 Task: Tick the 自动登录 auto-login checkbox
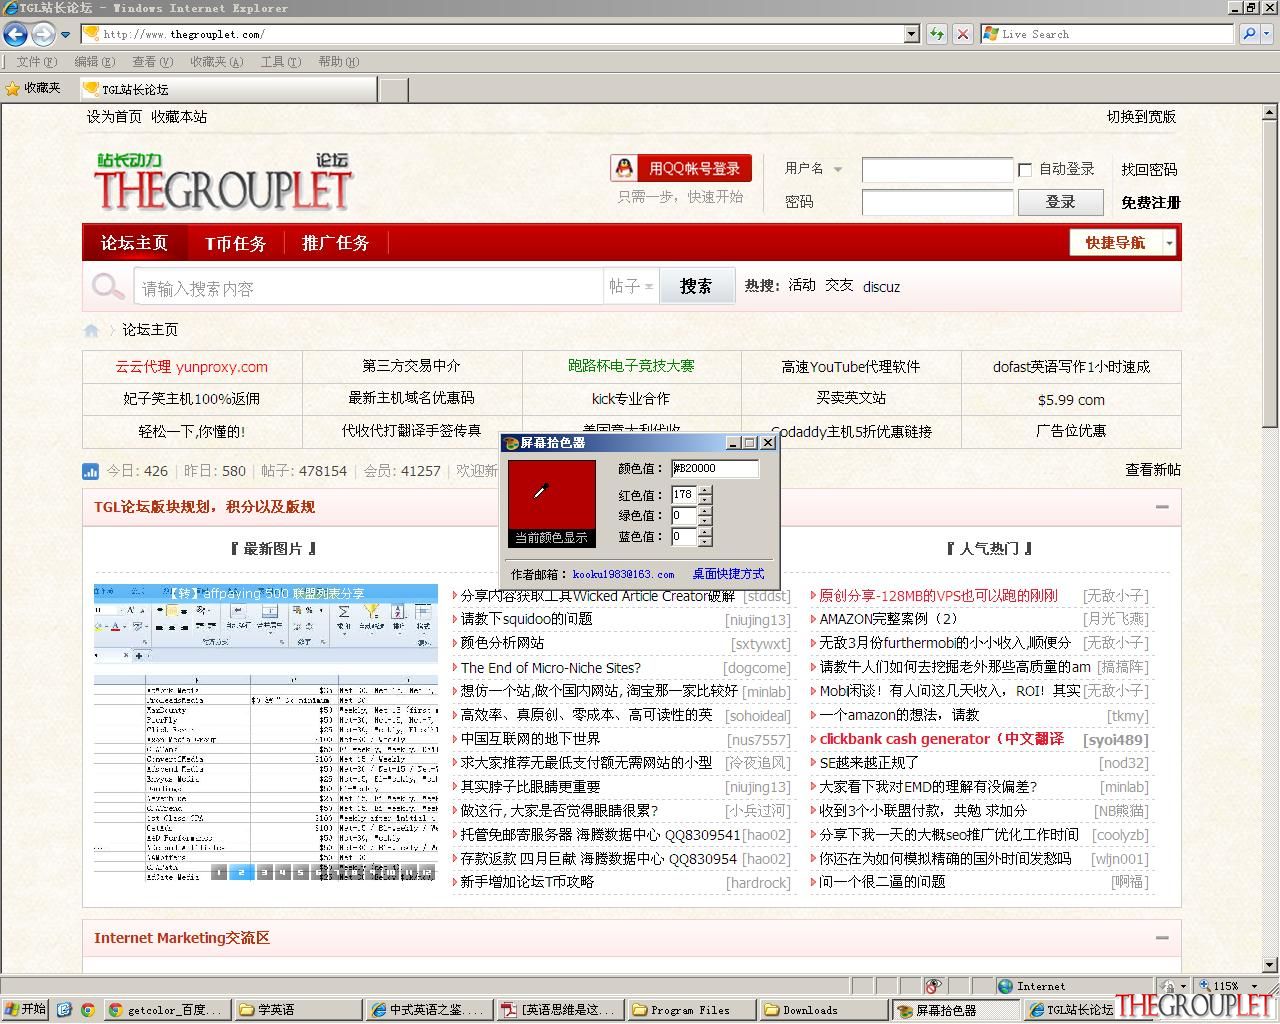click(x=1025, y=170)
